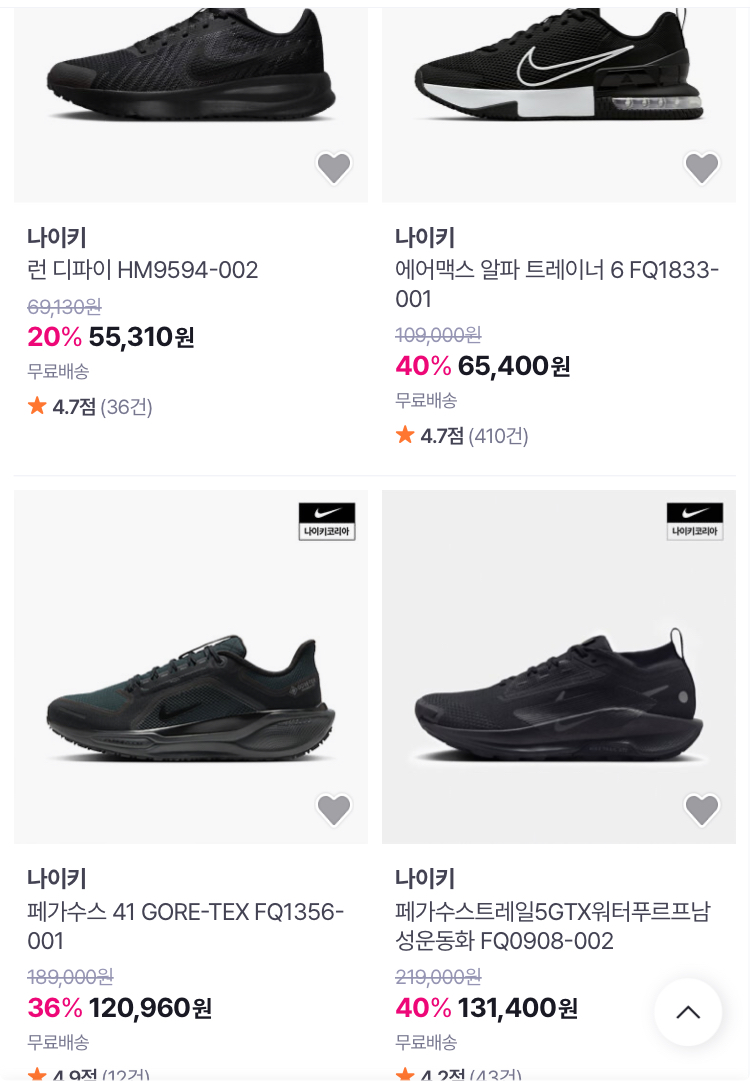
Task: Click the Pegasus 41 GORE-TEX shoe image
Action: pos(191,690)
